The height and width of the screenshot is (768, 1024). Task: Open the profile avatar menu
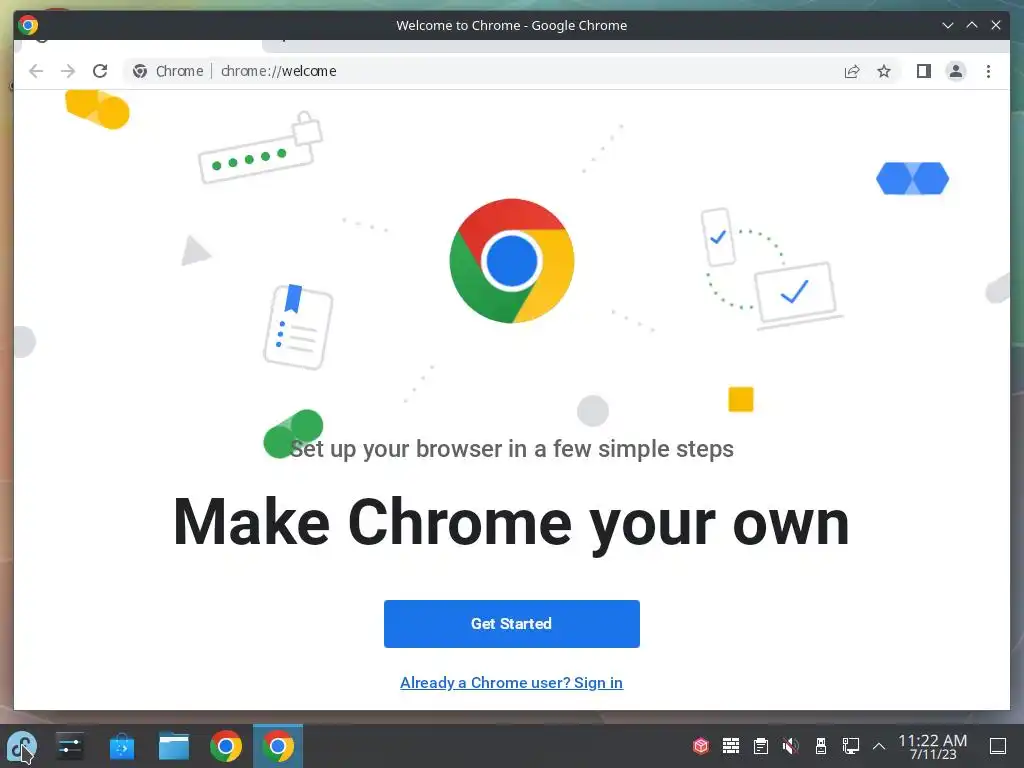coord(955,71)
